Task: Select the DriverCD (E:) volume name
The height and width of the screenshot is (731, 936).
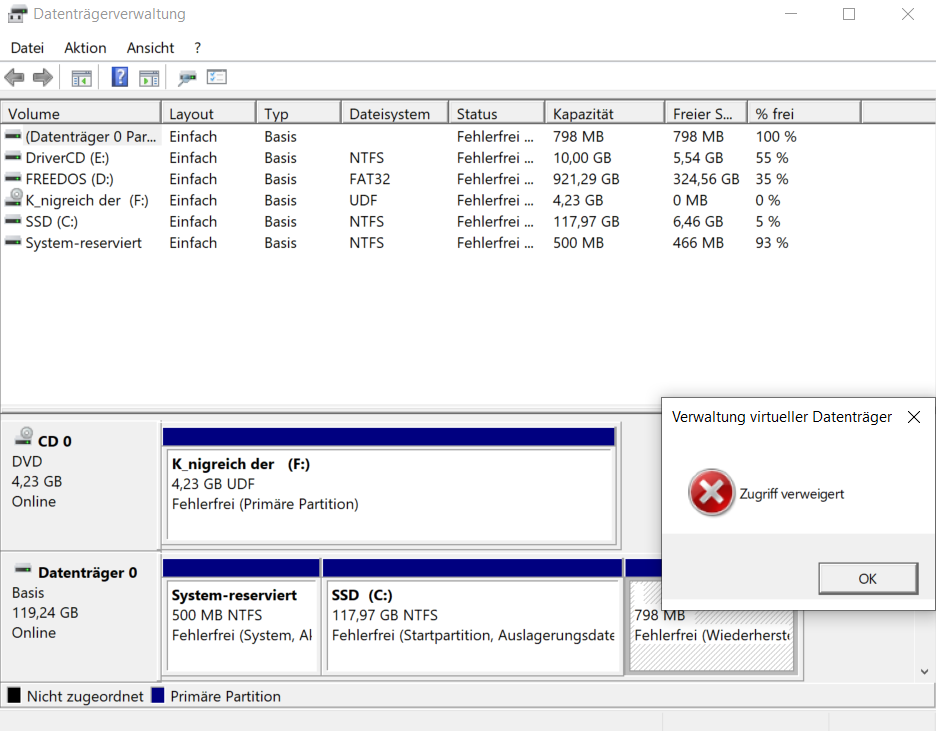Action: 67,158
